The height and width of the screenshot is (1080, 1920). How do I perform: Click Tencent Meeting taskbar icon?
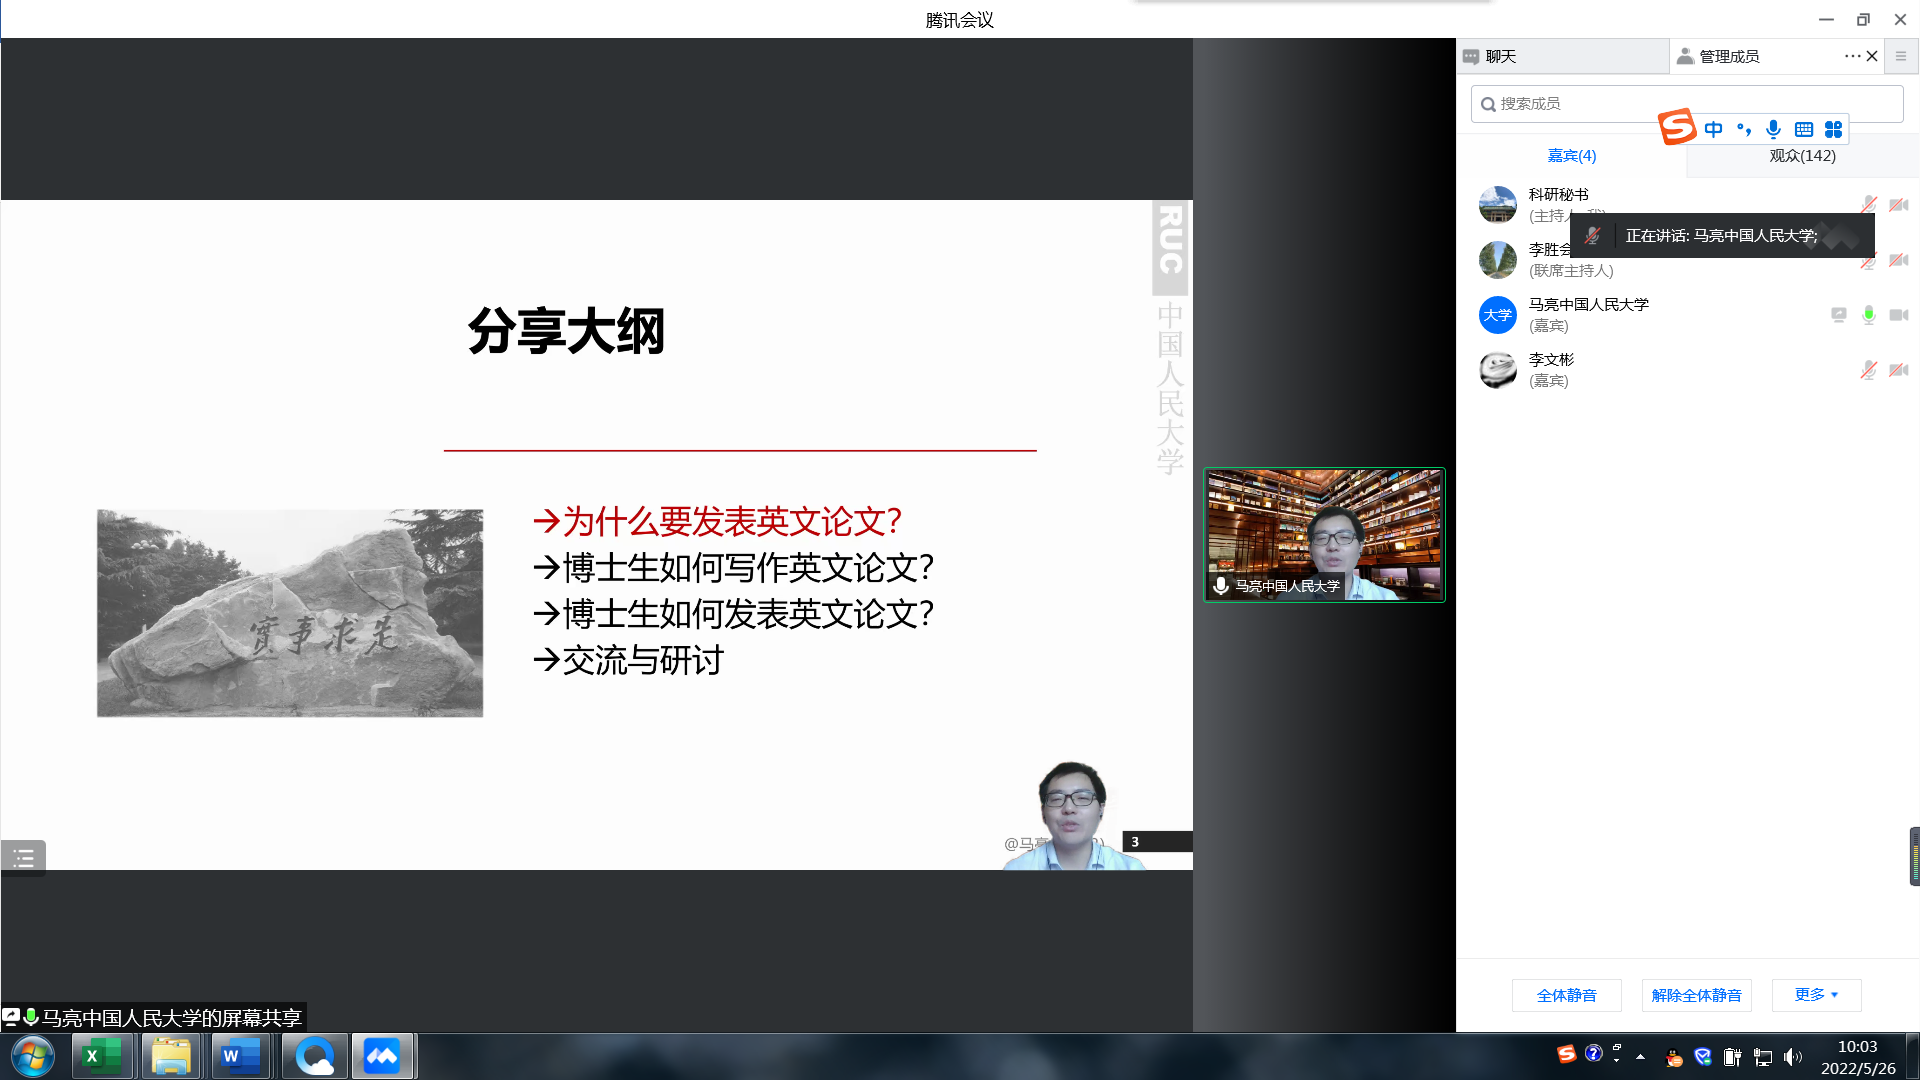click(x=382, y=1057)
